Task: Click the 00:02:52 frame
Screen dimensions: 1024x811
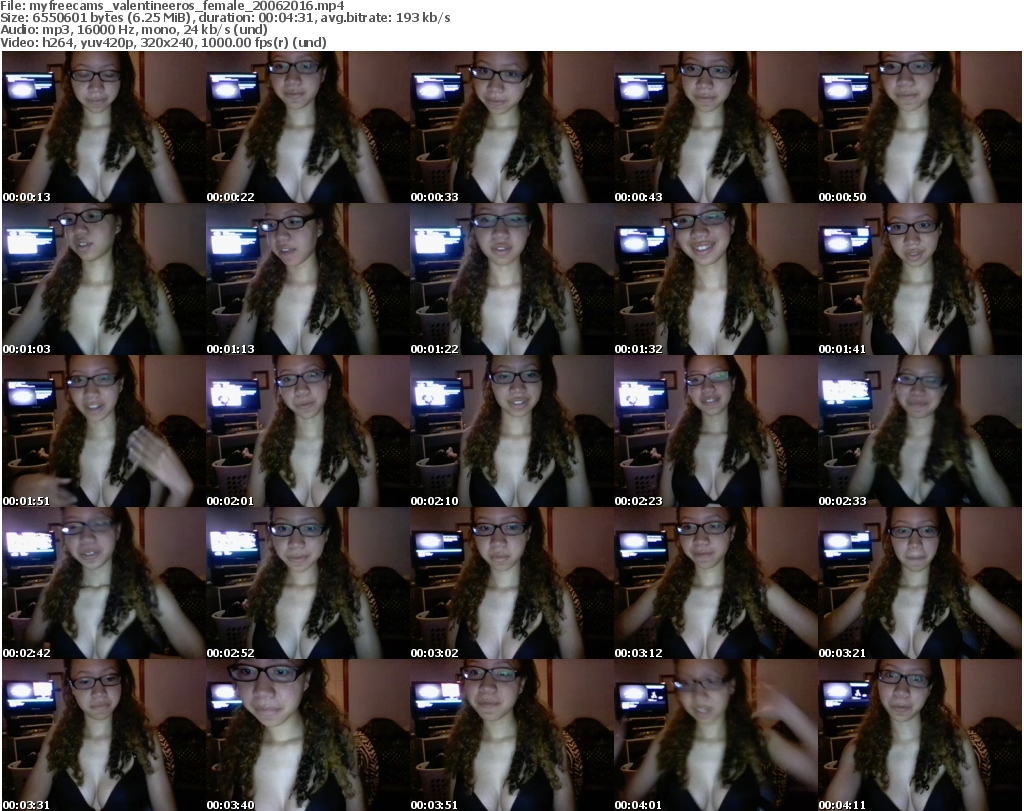Action: click(x=308, y=583)
